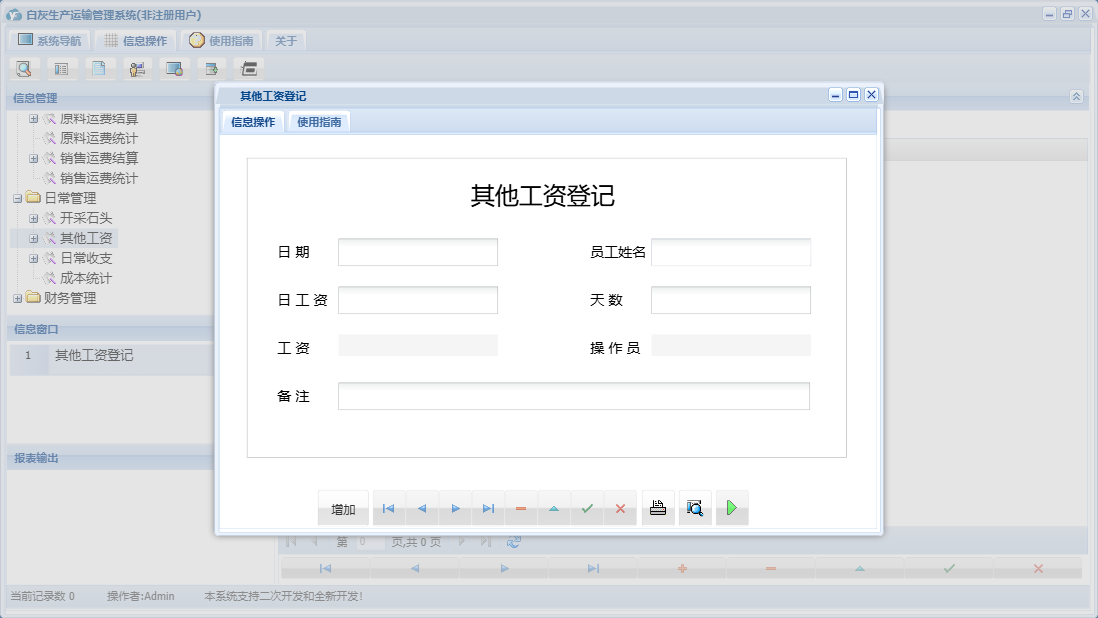Open the user management icon on the toolbar

click(x=136, y=68)
